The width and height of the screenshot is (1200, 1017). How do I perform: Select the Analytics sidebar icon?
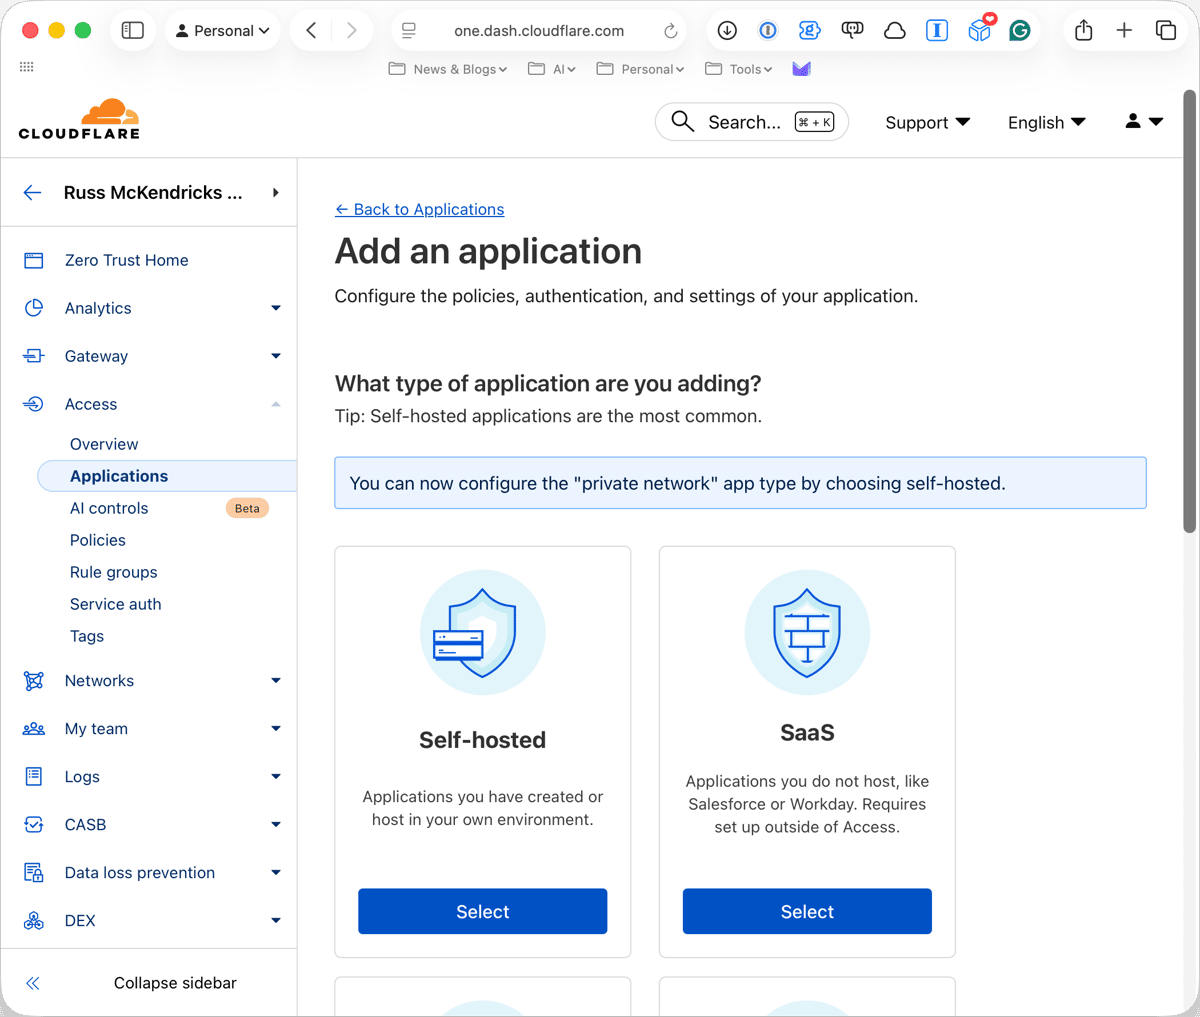point(33,308)
